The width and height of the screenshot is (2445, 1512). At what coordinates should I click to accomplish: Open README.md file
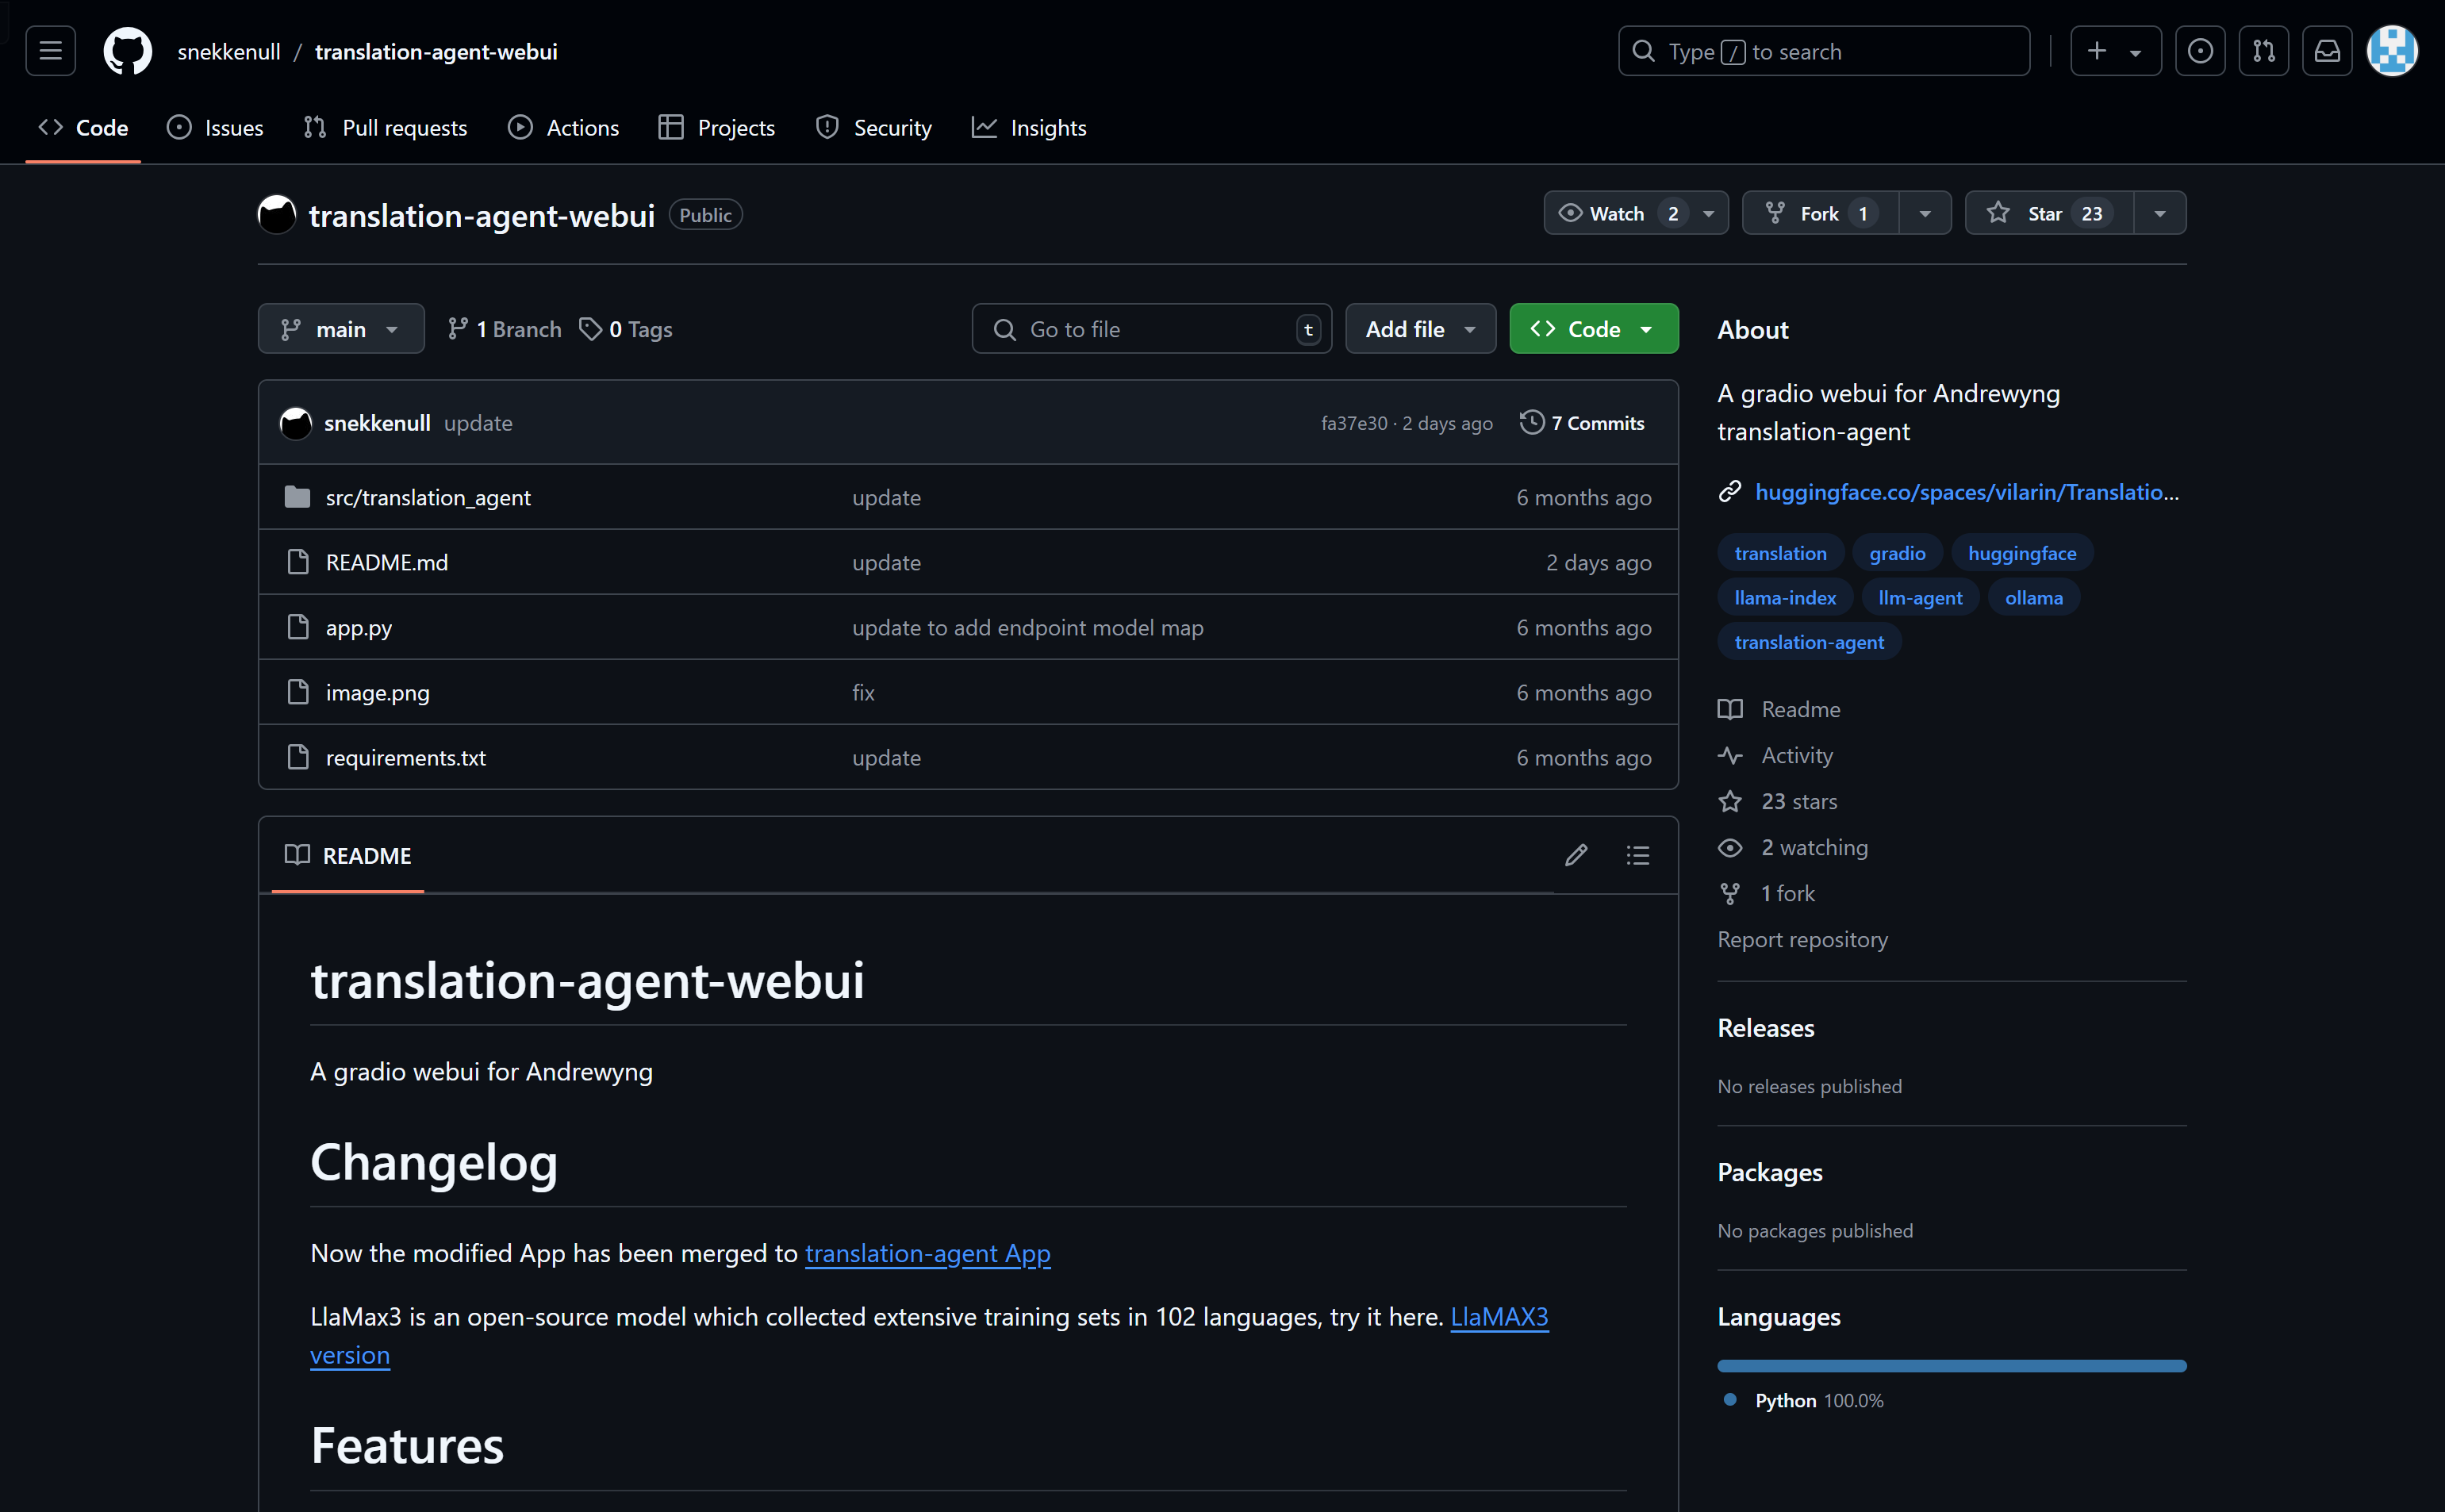point(387,563)
